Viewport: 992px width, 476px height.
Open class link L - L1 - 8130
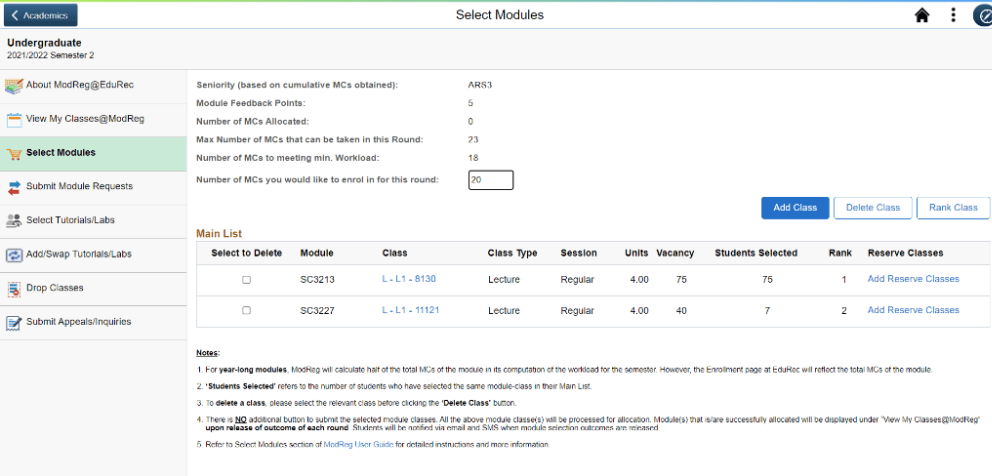tap(410, 279)
